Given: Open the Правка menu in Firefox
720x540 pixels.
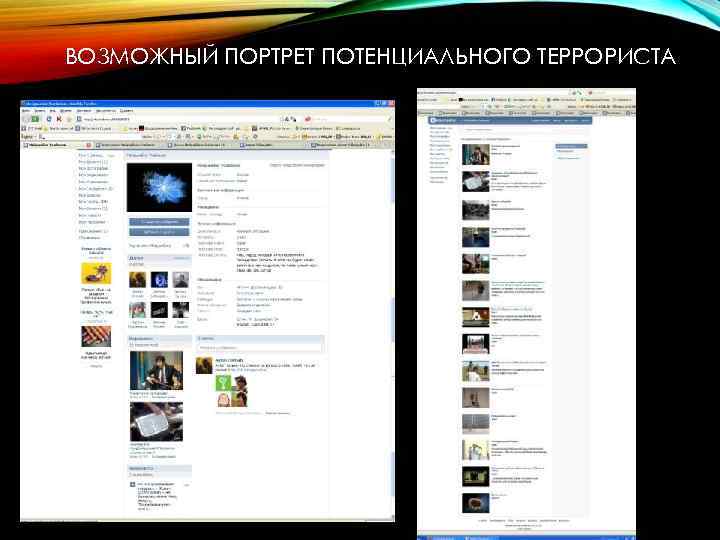Looking at the screenshot, I should pos(40,111).
